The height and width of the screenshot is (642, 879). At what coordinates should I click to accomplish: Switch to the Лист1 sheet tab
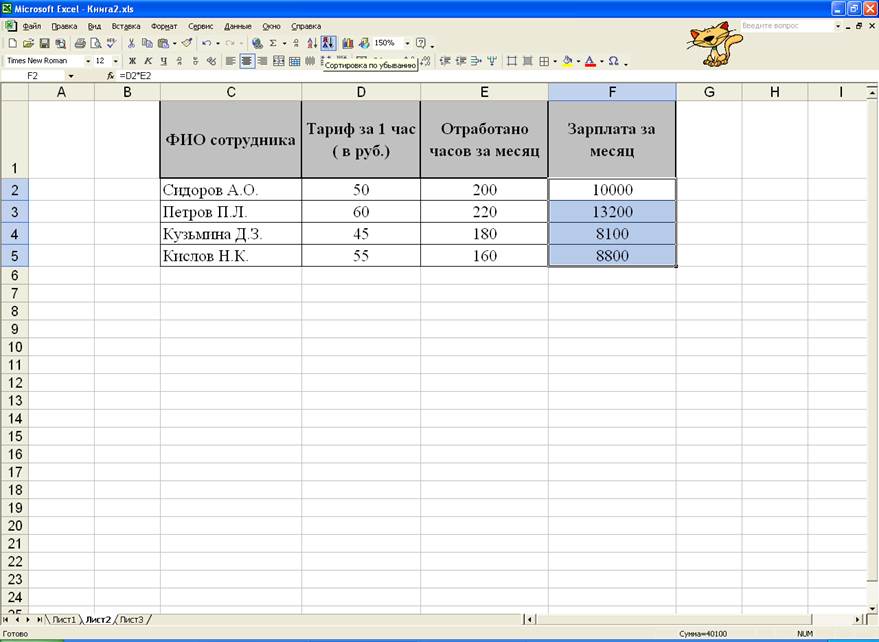coord(64,620)
